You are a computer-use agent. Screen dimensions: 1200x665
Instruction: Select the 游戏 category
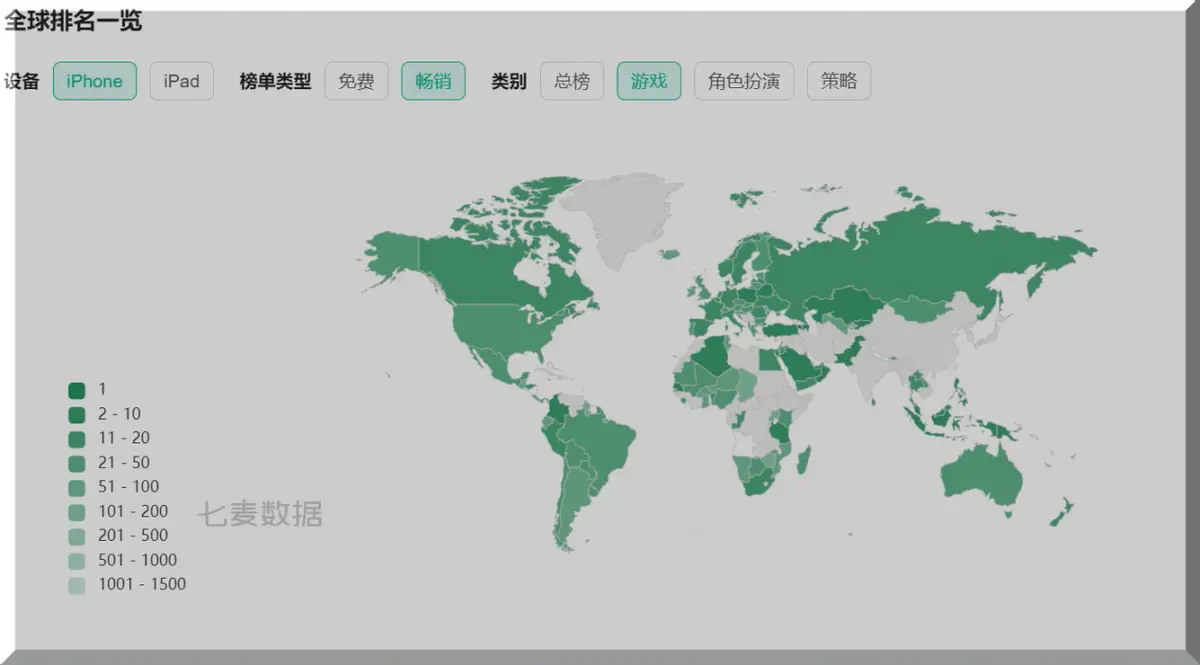tap(648, 81)
